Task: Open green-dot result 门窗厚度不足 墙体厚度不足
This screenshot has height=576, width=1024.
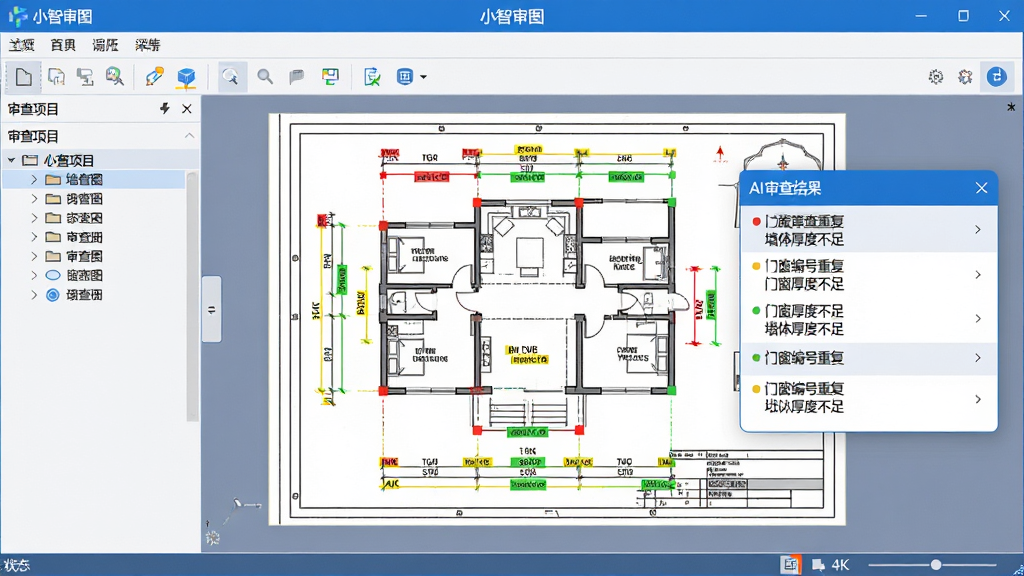Action: click(869, 319)
